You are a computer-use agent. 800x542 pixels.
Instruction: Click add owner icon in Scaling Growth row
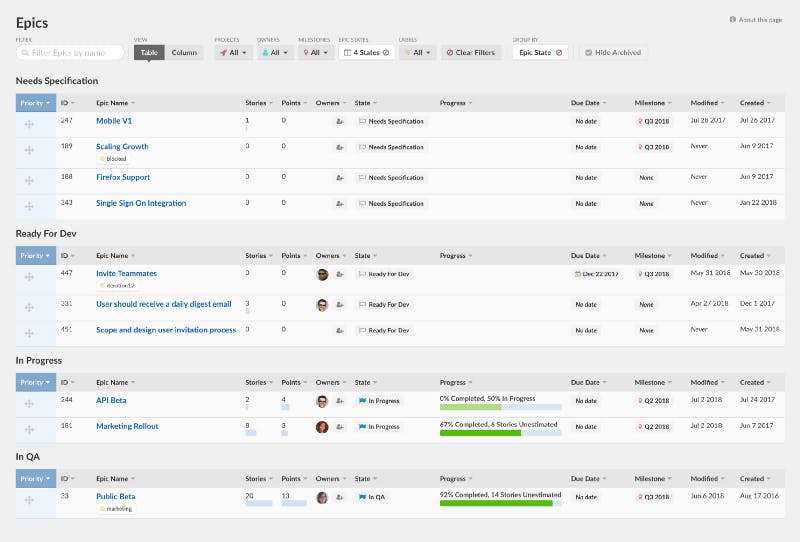[340, 147]
